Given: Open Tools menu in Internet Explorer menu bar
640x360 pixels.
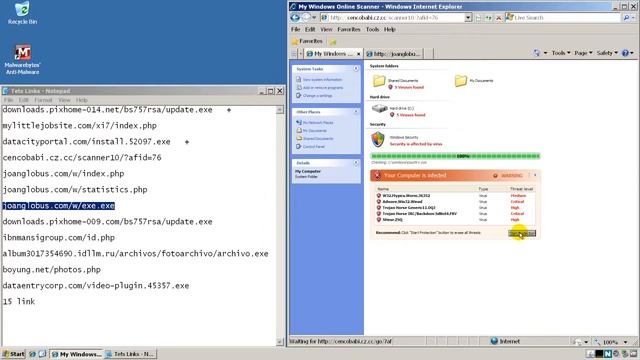Looking at the screenshot, I should point(372,29).
